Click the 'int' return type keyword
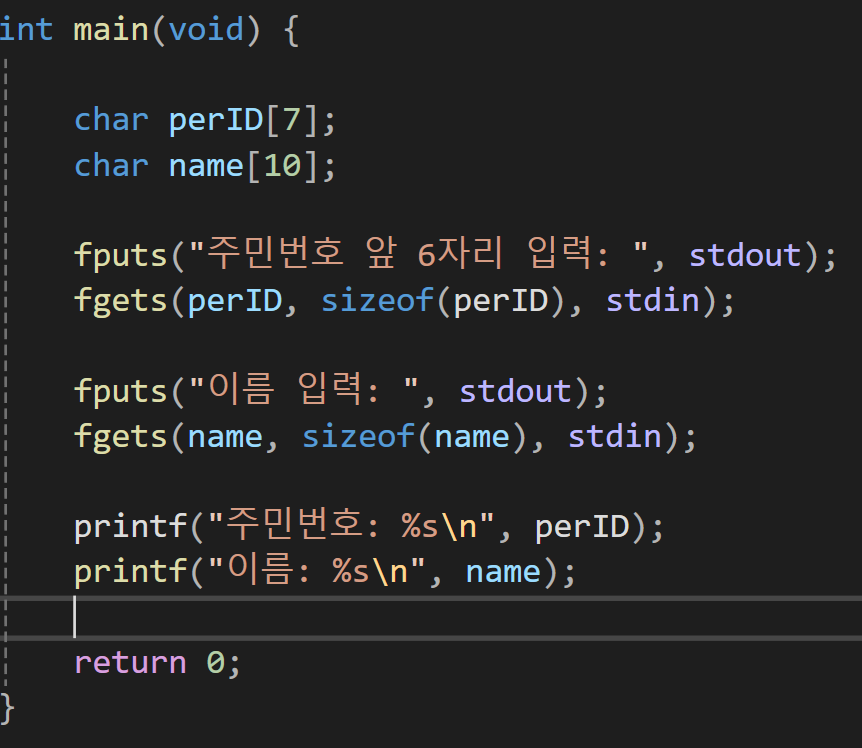Screen dimensions: 862x748 pyautogui.click(x=26, y=29)
